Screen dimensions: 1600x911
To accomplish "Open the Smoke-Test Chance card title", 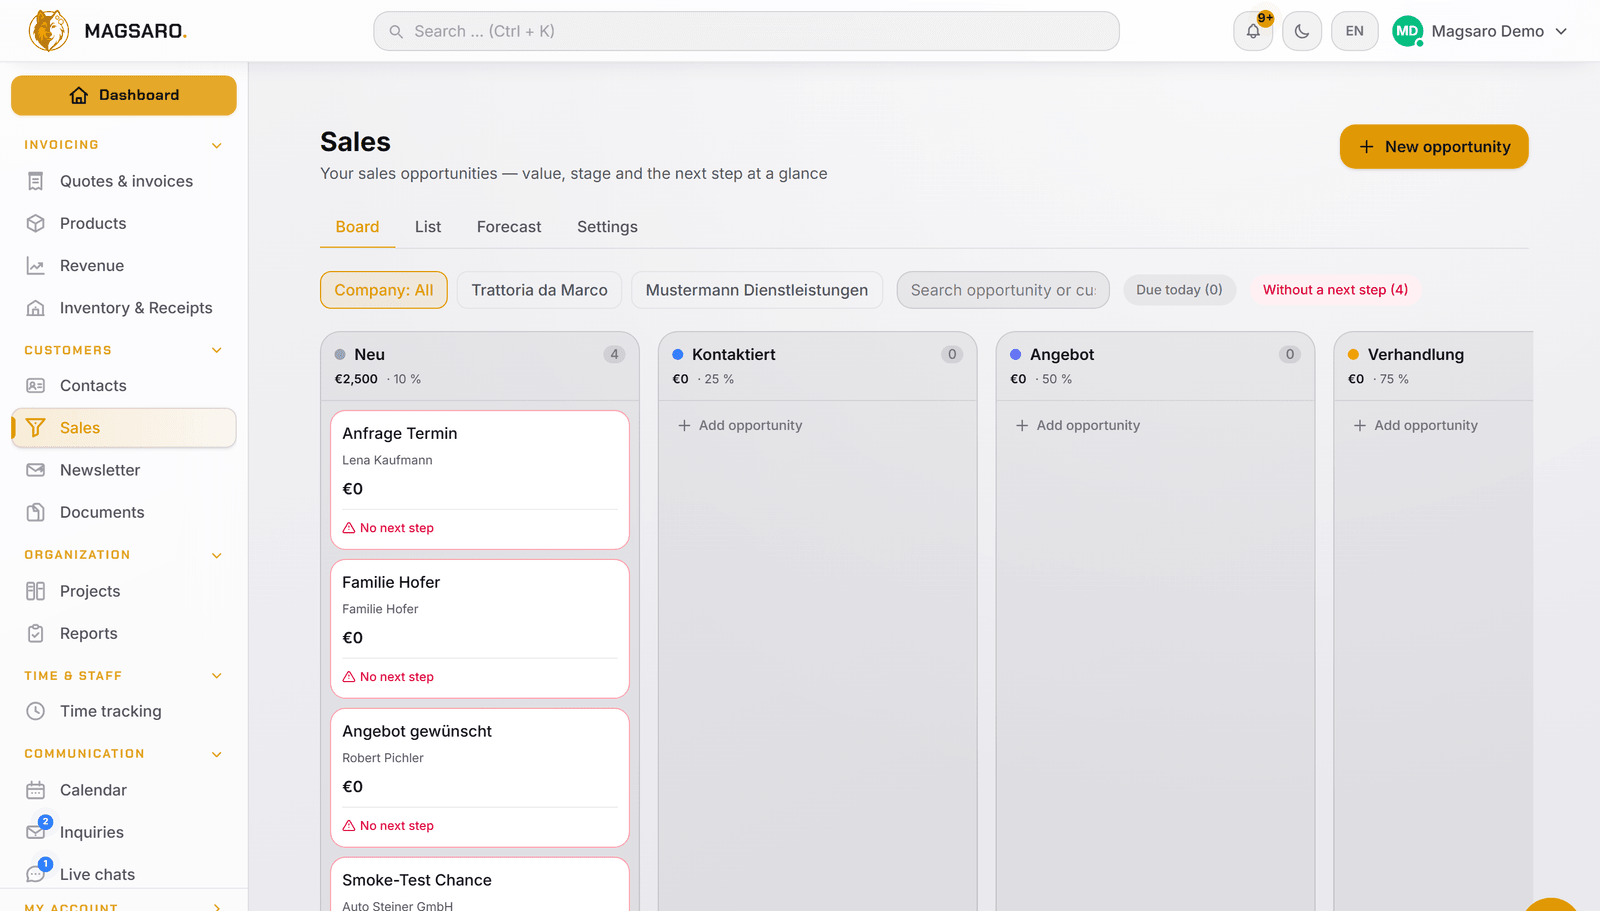I will [417, 880].
